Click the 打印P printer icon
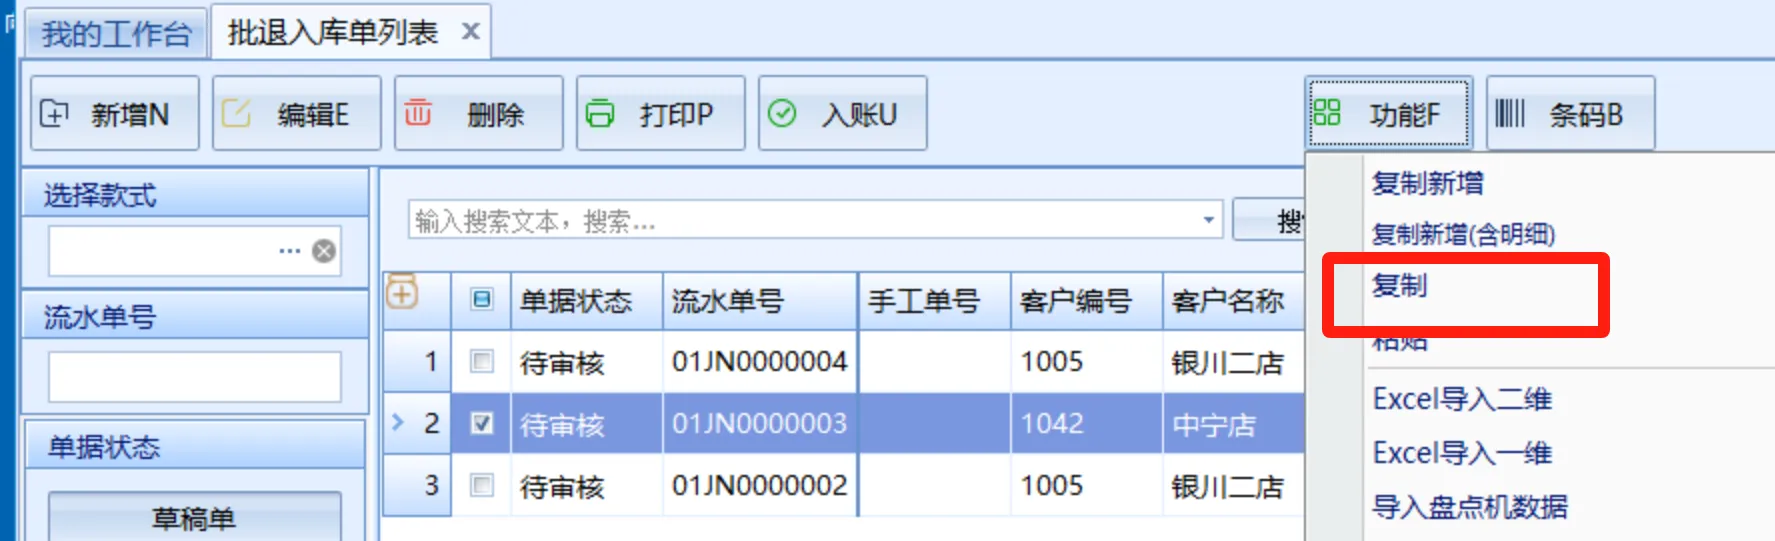The image size is (1775, 541). click(x=600, y=114)
